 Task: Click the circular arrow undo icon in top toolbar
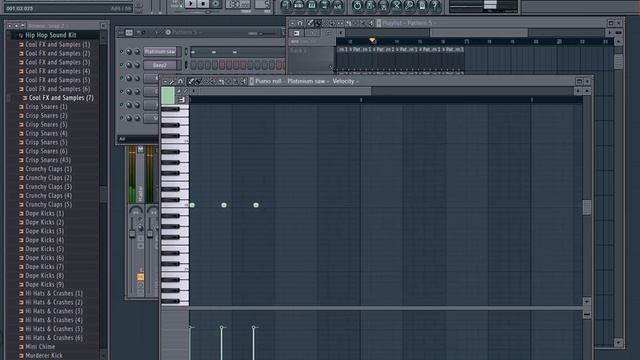point(357,5)
